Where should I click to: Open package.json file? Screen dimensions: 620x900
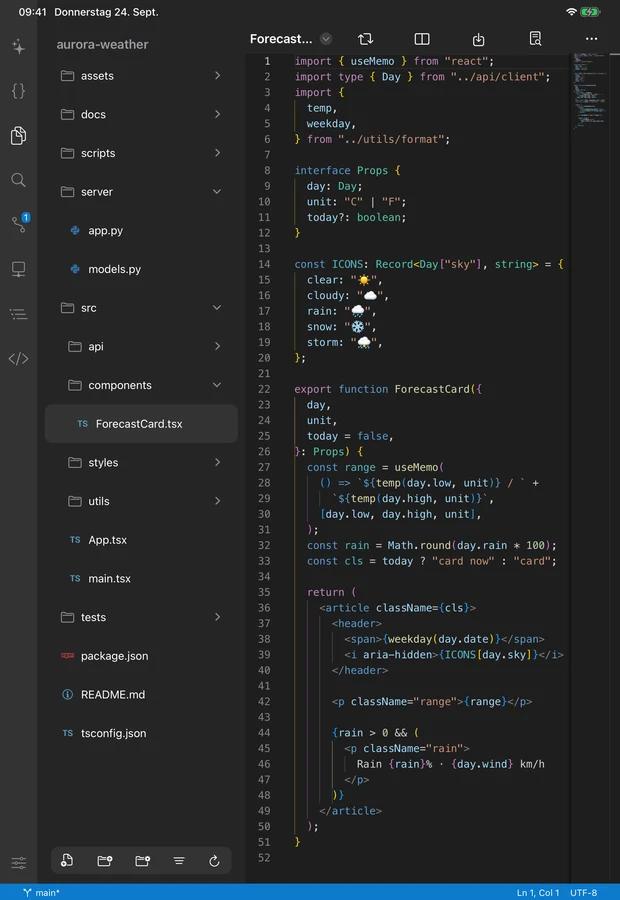pyautogui.click(x=141, y=655)
